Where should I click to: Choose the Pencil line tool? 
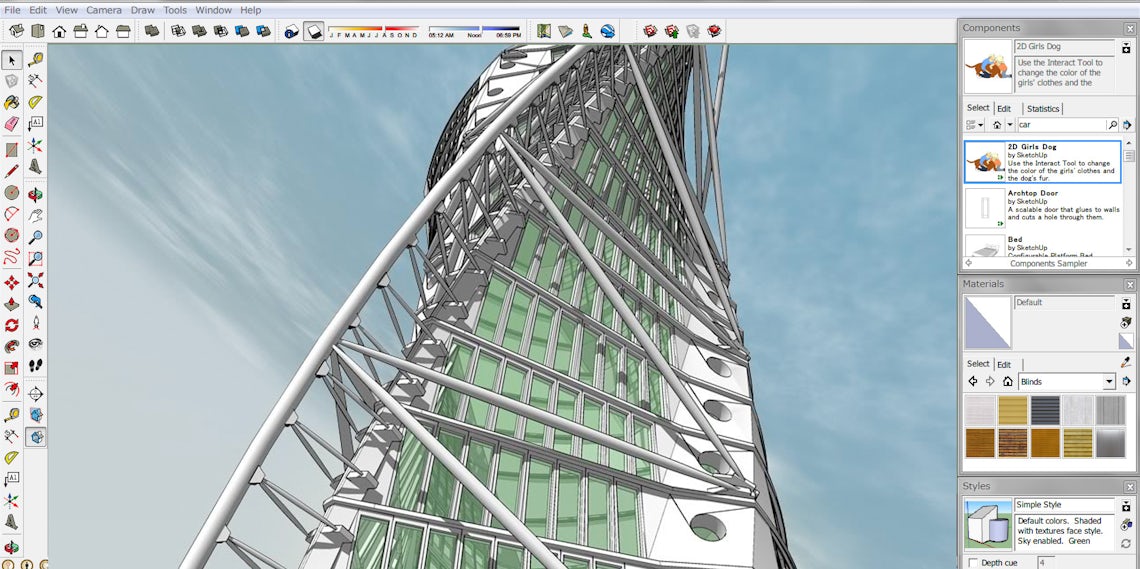(x=12, y=171)
